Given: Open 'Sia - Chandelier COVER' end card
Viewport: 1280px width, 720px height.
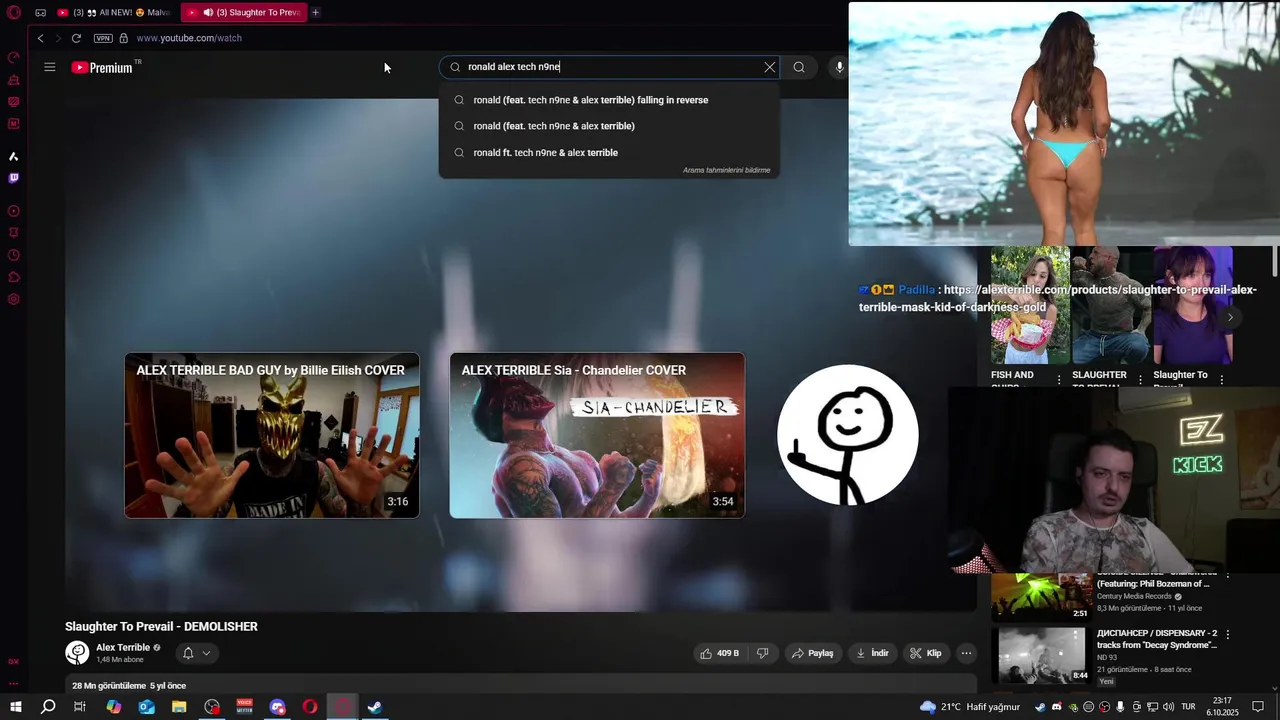Looking at the screenshot, I should pos(597,435).
